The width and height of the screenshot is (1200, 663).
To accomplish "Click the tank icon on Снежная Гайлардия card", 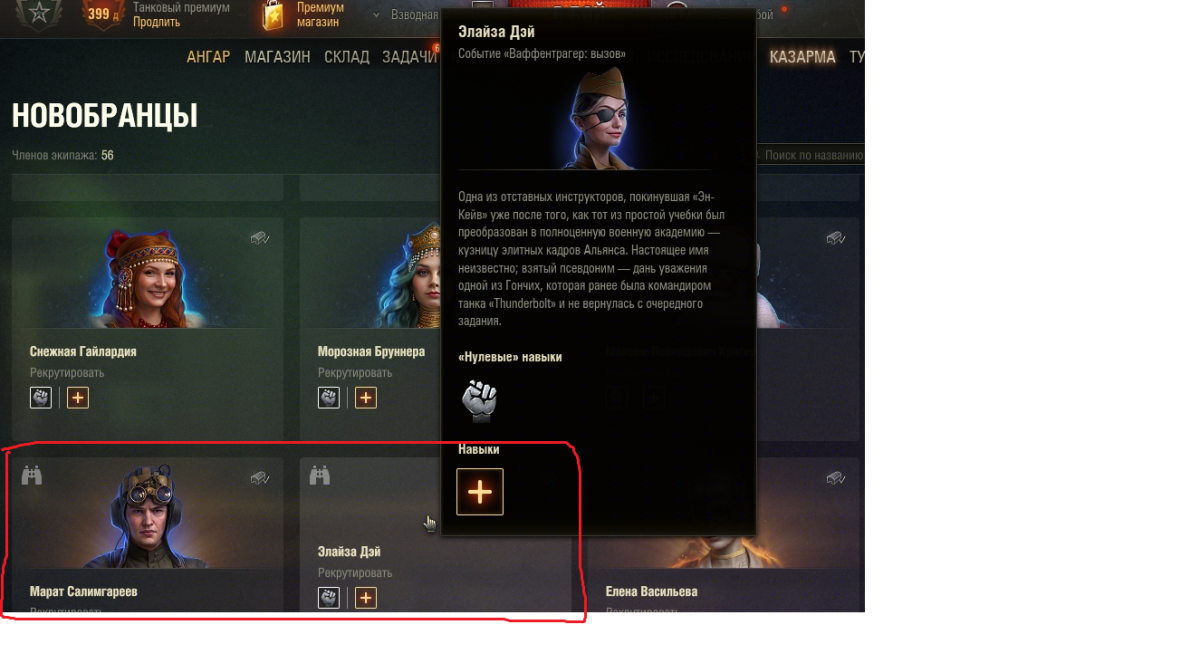I will pos(260,238).
